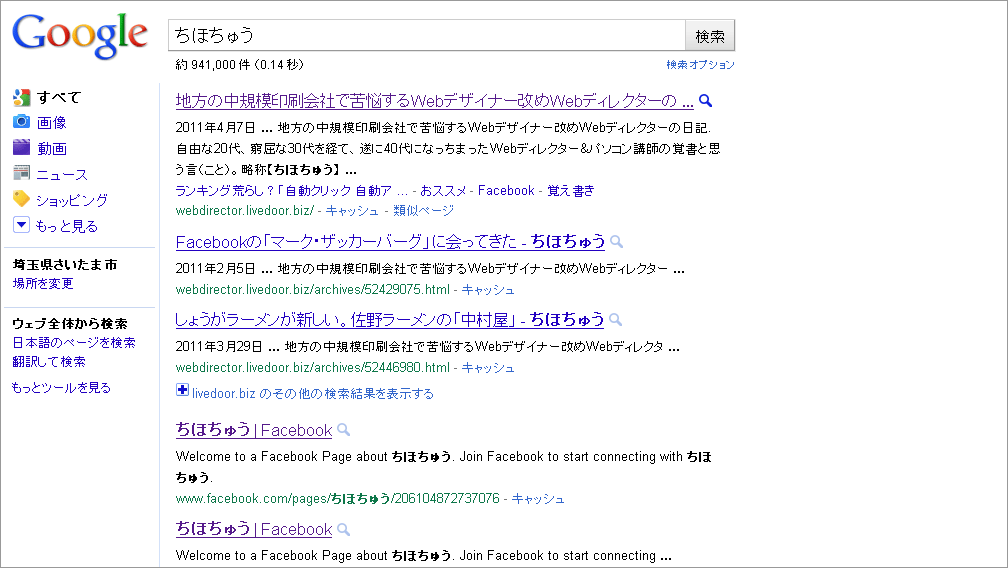This screenshot has width=1008, height=568.
Task: Click the 2011年2月5日 date text
Action: point(215,269)
